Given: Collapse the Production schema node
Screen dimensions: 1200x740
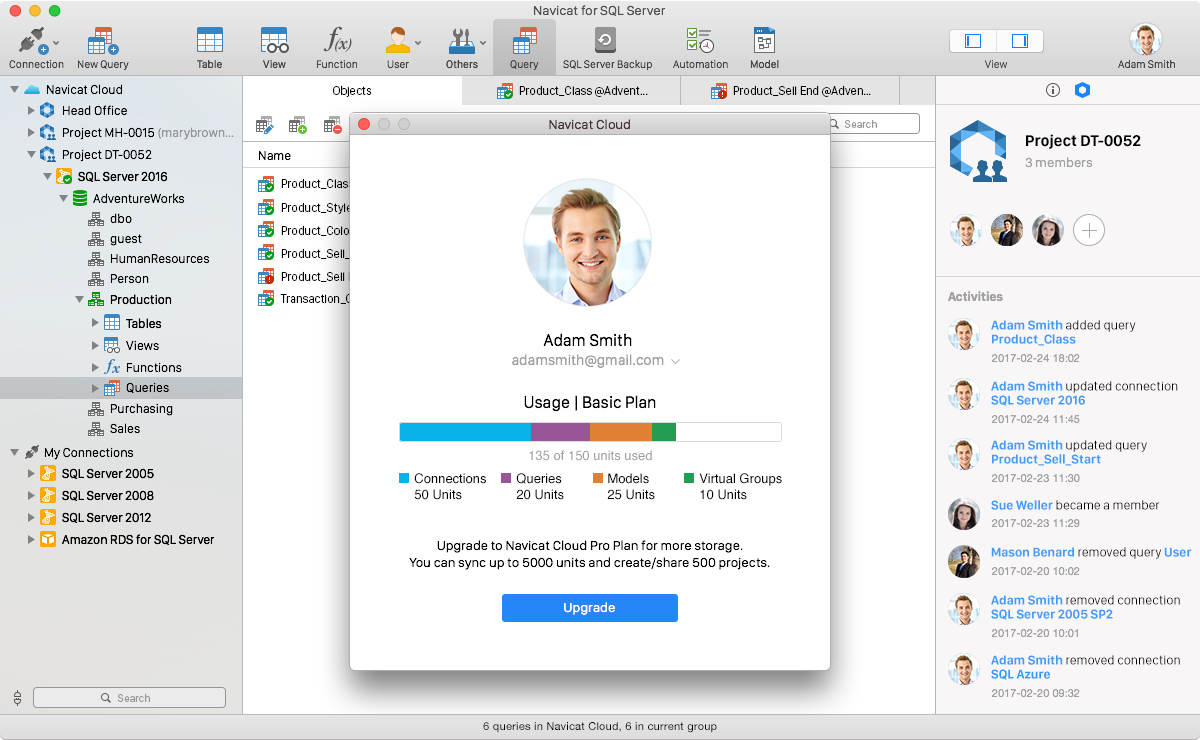Looking at the screenshot, I should pos(79,299).
